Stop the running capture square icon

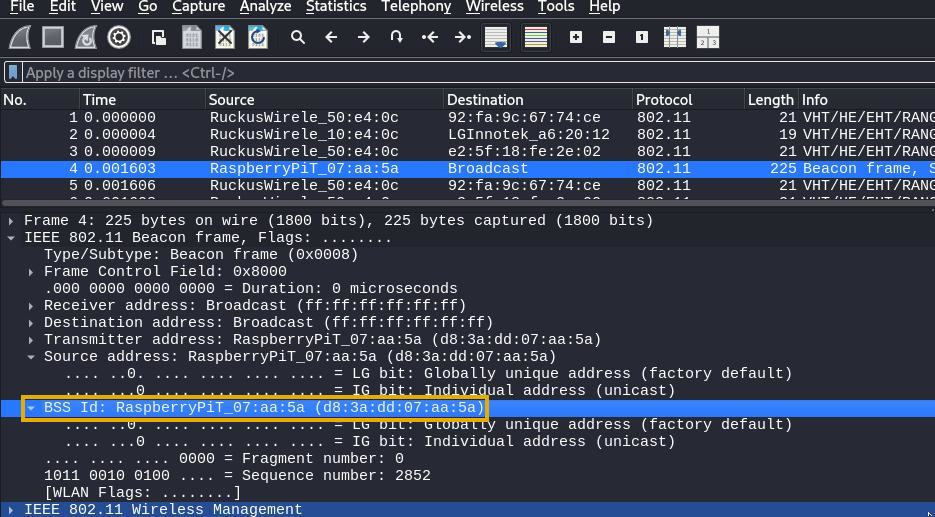pyautogui.click(x=53, y=38)
